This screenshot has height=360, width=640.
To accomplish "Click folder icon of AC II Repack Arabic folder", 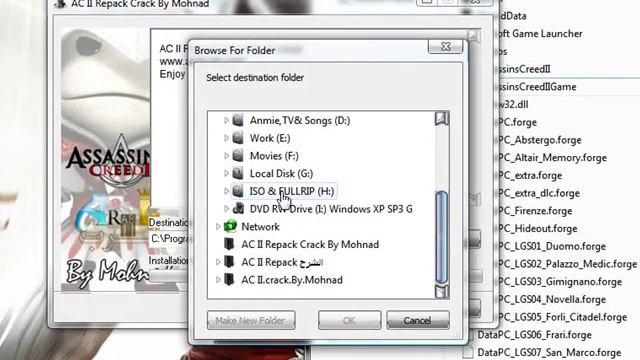I will pyautogui.click(x=229, y=262).
